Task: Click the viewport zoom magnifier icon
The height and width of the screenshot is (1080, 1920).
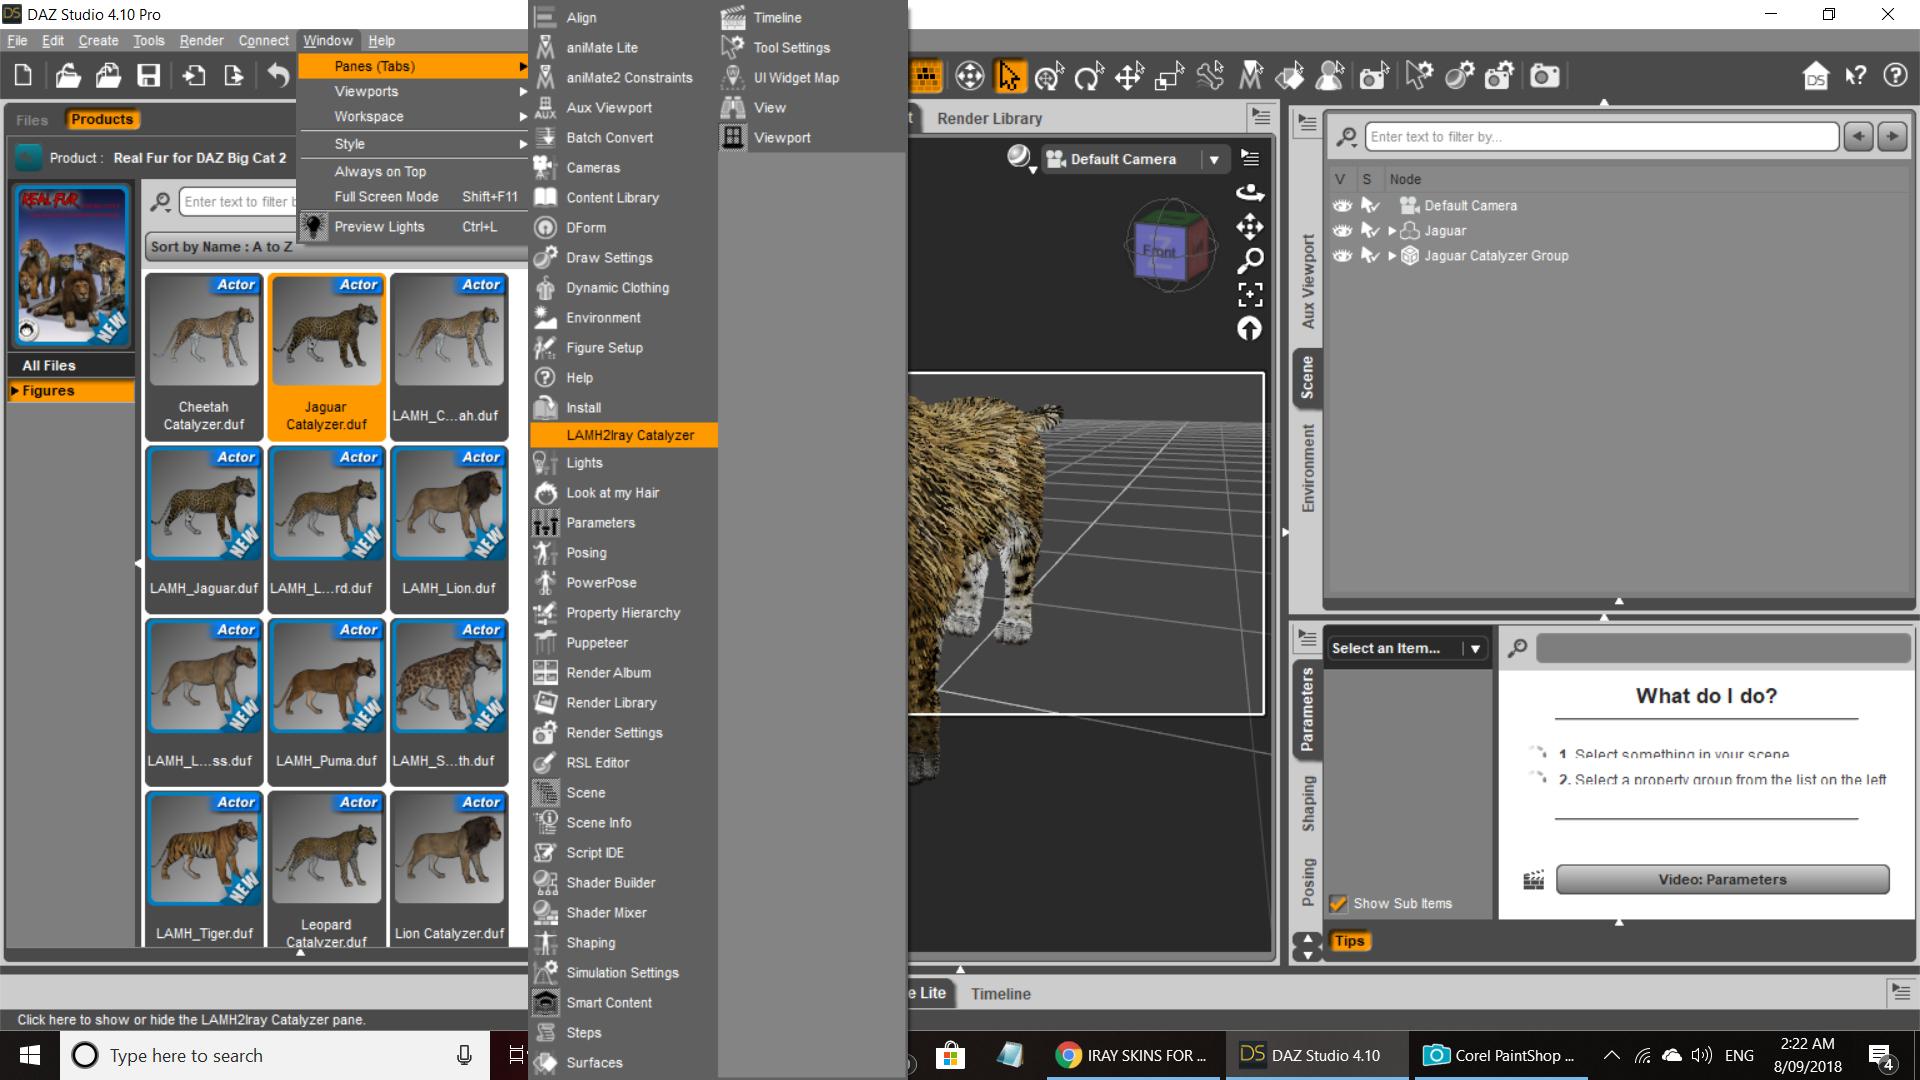Action: tap(1250, 260)
